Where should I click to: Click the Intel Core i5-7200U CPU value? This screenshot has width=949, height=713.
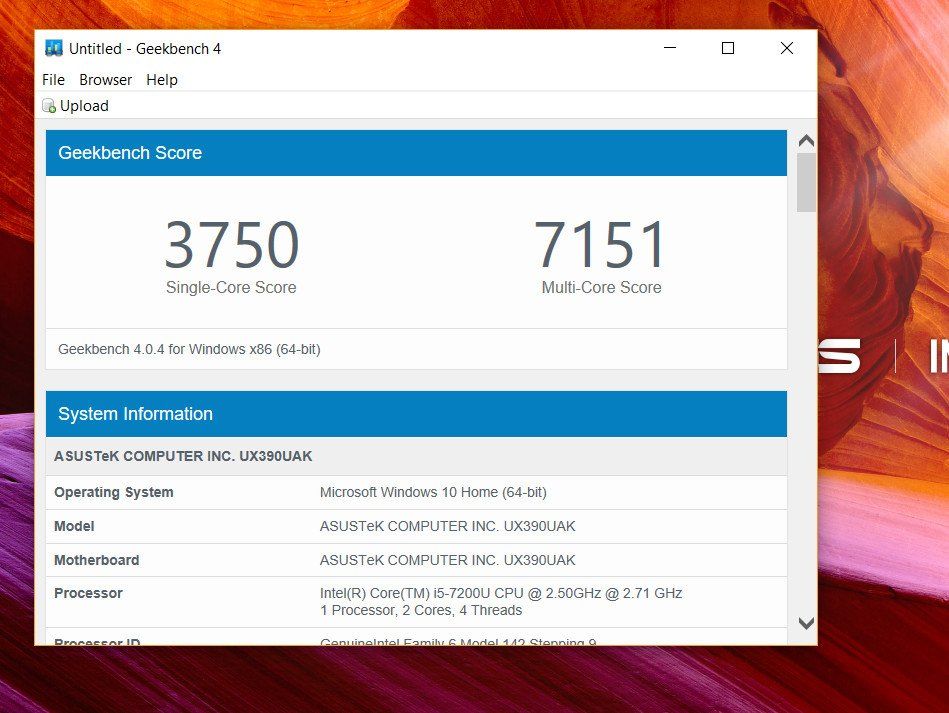click(x=501, y=593)
